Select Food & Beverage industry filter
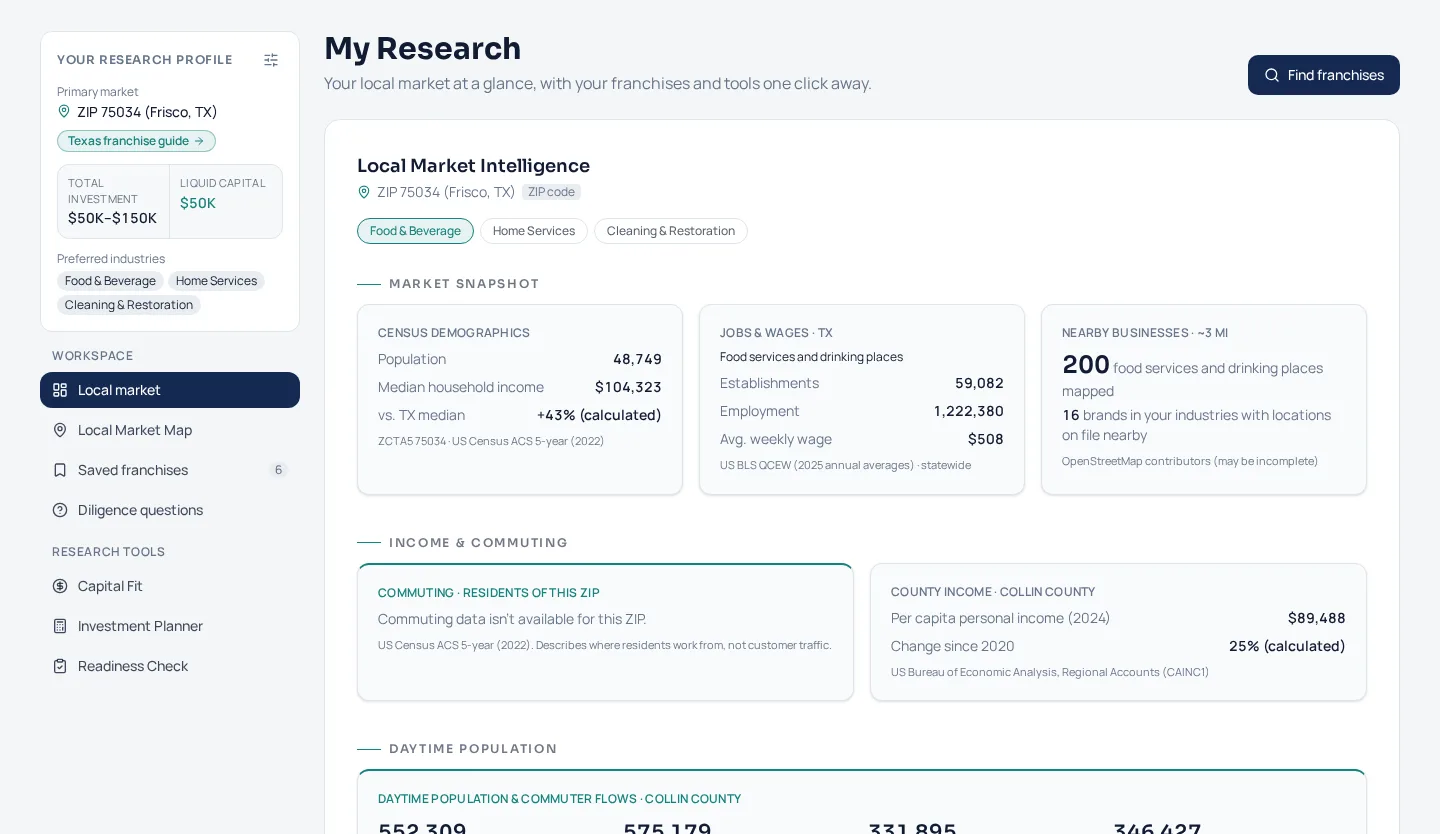This screenshot has width=1440, height=834. [x=415, y=231]
